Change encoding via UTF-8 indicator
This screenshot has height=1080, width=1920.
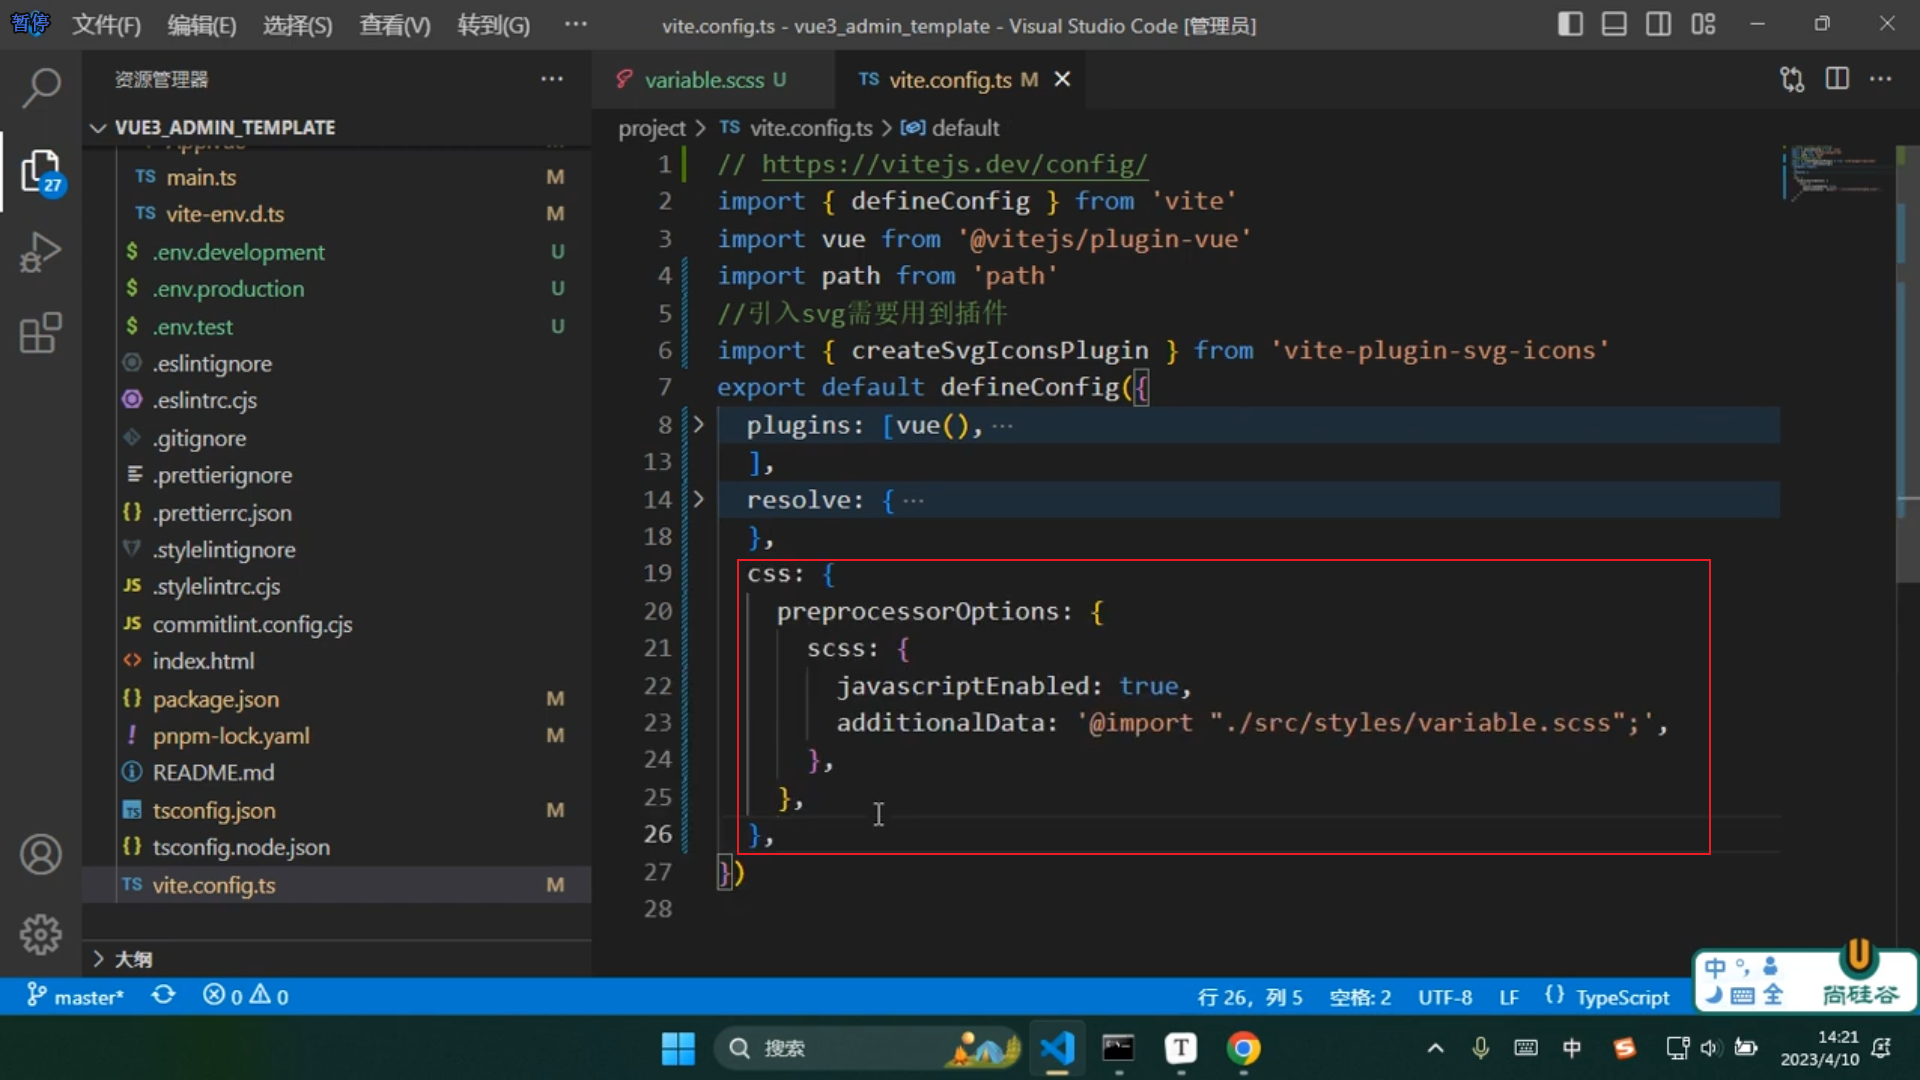pyautogui.click(x=1445, y=997)
